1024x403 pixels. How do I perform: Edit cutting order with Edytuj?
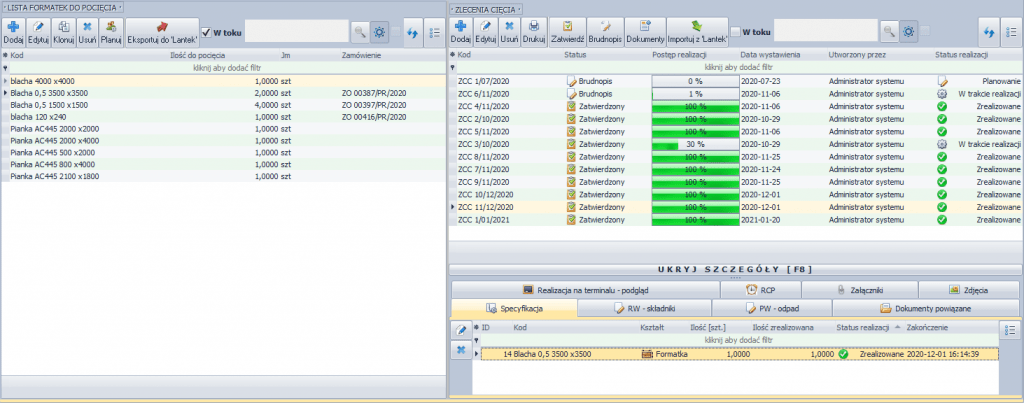486,31
